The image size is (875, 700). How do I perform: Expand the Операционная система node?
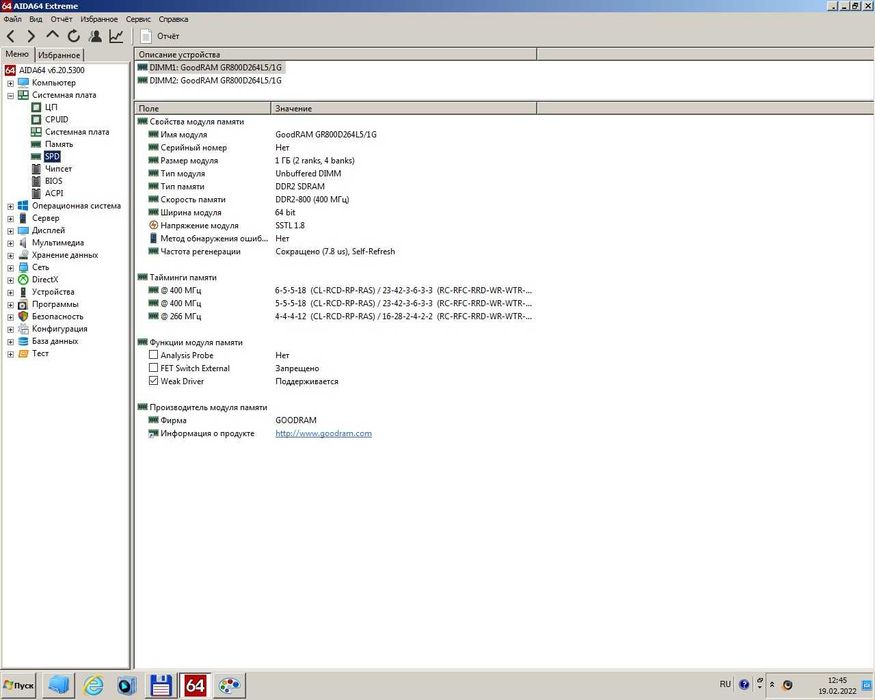(x=10, y=207)
